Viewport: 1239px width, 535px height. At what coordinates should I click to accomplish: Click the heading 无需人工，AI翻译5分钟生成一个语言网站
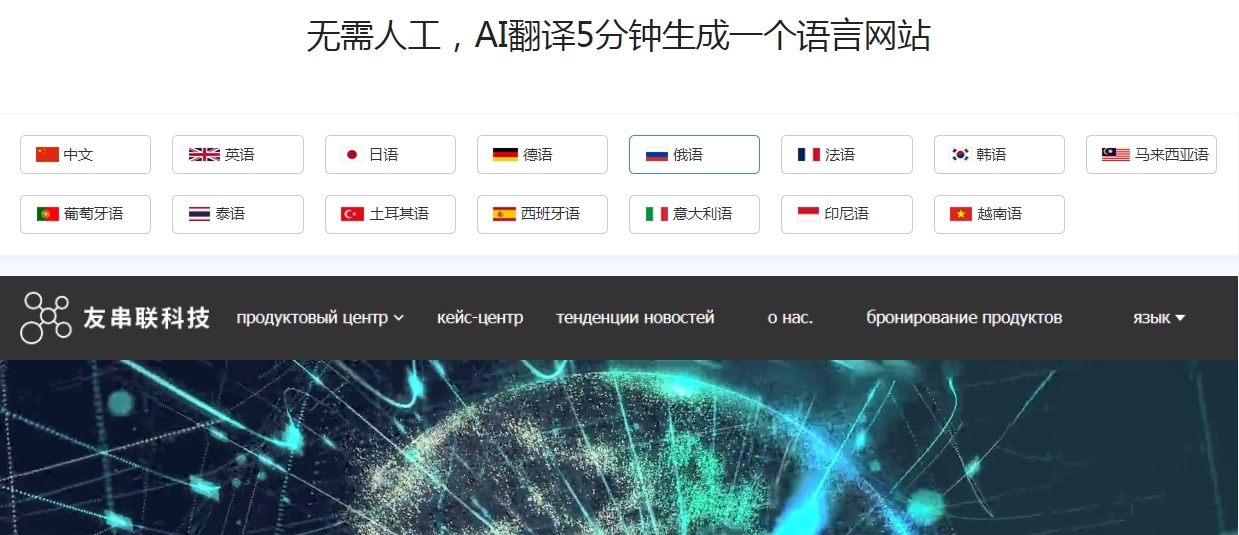[x=619, y=36]
